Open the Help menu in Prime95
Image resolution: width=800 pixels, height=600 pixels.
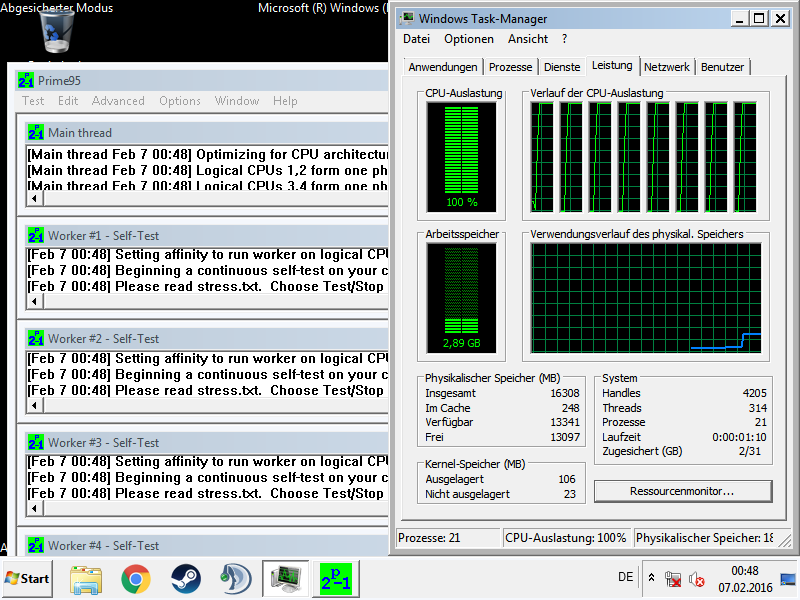click(285, 101)
